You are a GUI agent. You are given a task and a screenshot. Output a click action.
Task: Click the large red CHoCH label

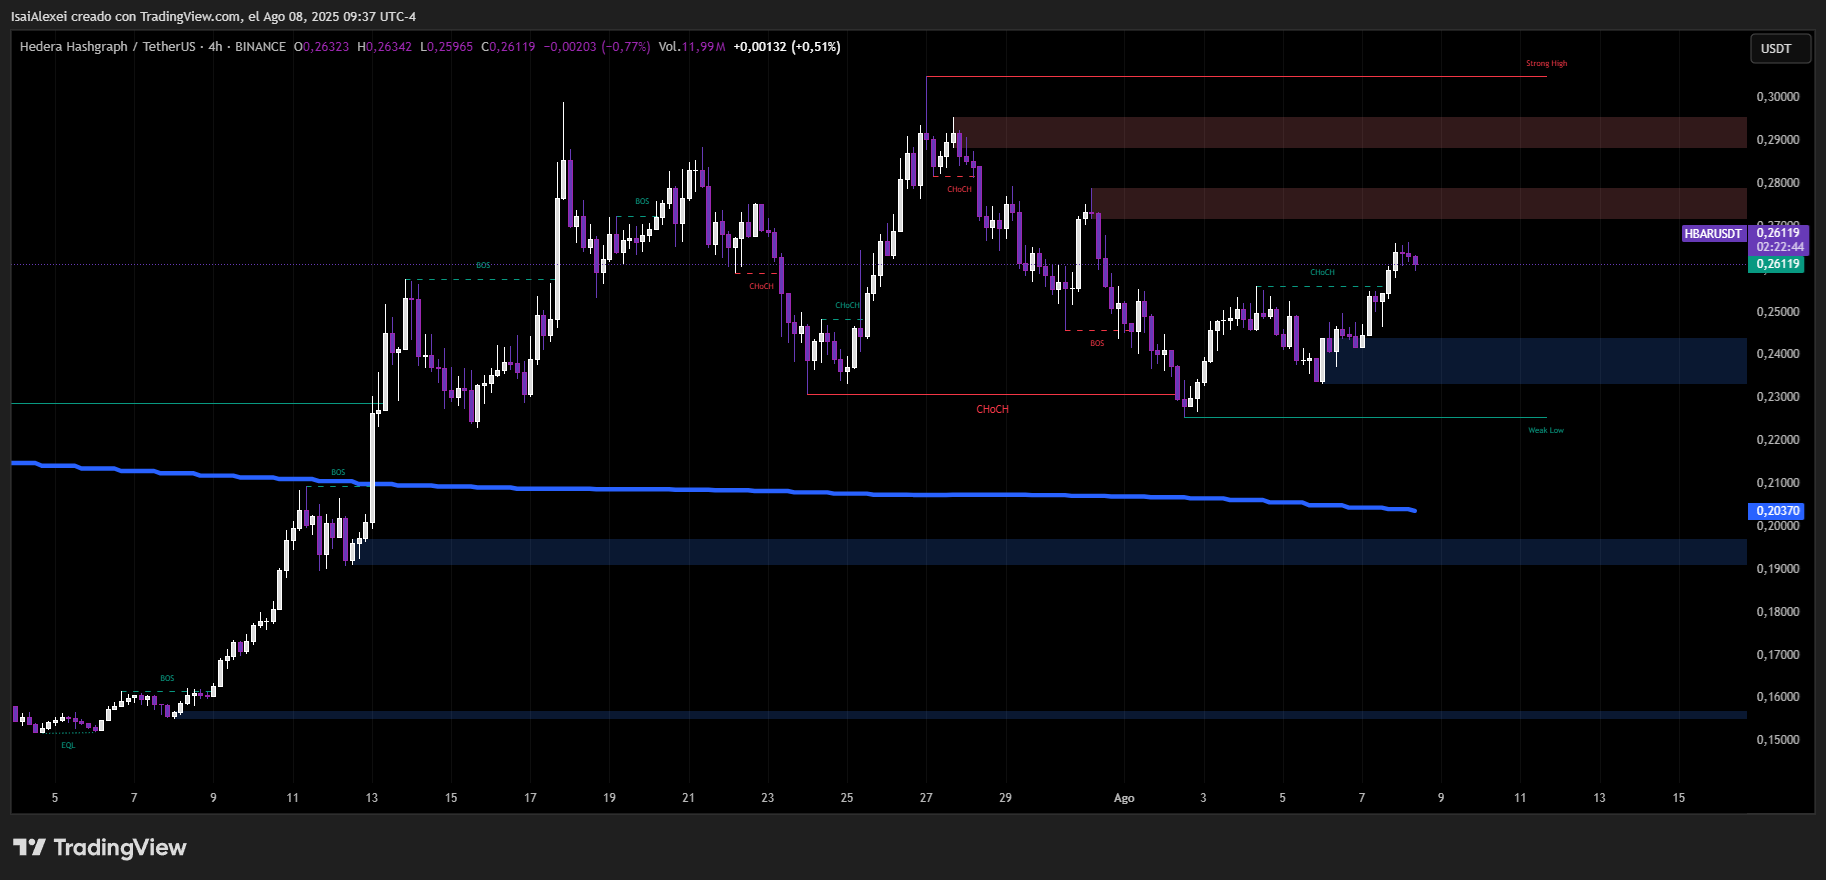coord(992,410)
